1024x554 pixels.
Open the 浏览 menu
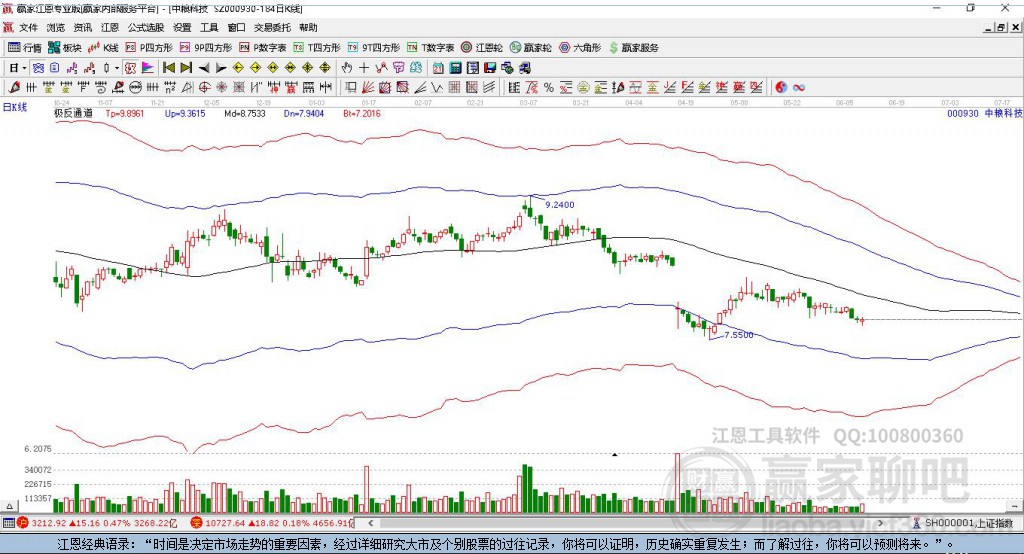point(56,27)
